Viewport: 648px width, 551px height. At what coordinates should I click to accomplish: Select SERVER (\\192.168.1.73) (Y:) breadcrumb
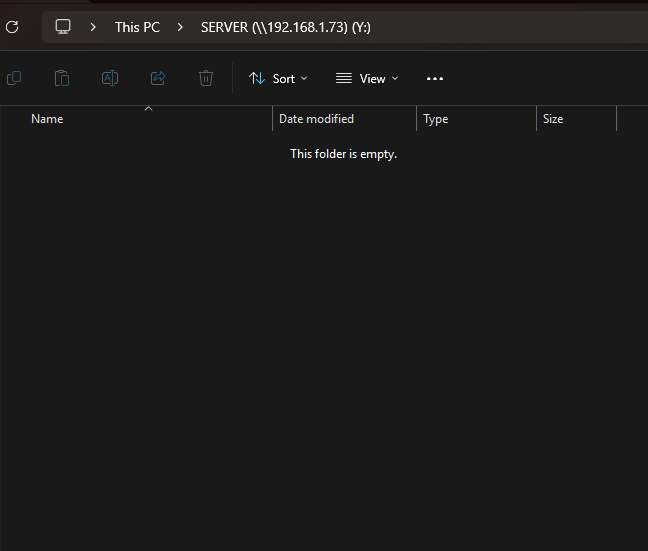point(286,27)
